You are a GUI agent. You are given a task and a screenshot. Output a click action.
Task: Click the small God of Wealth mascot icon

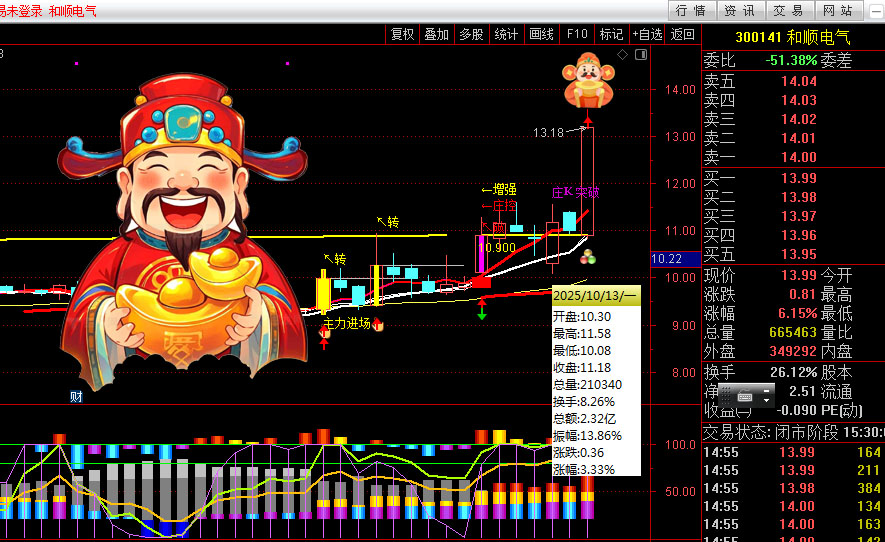[586, 81]
